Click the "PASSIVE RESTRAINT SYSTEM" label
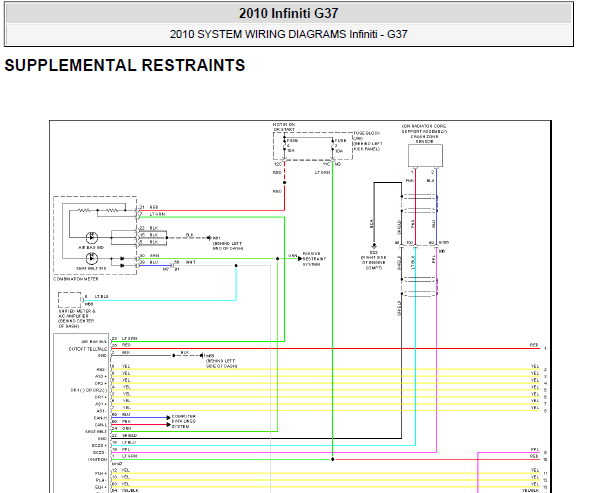The image size is (608, 493). pos(314,259)
